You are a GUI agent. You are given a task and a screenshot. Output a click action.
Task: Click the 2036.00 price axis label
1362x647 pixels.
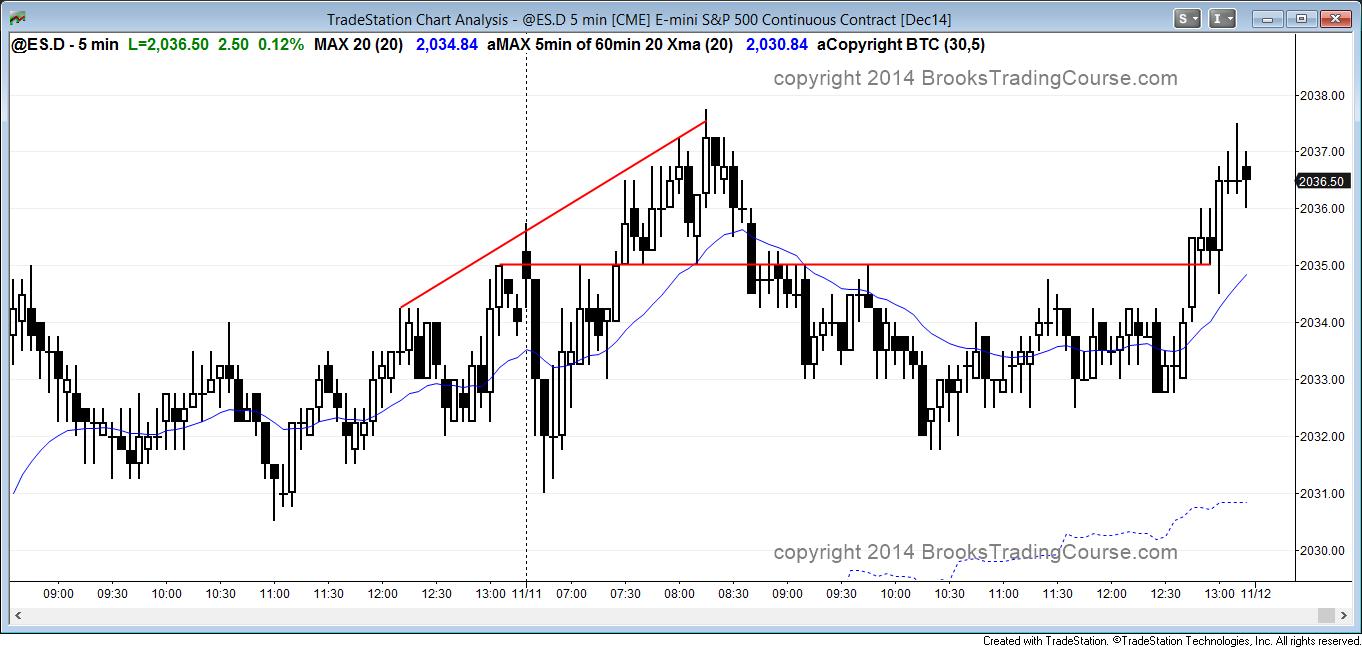click(1321, 209)
